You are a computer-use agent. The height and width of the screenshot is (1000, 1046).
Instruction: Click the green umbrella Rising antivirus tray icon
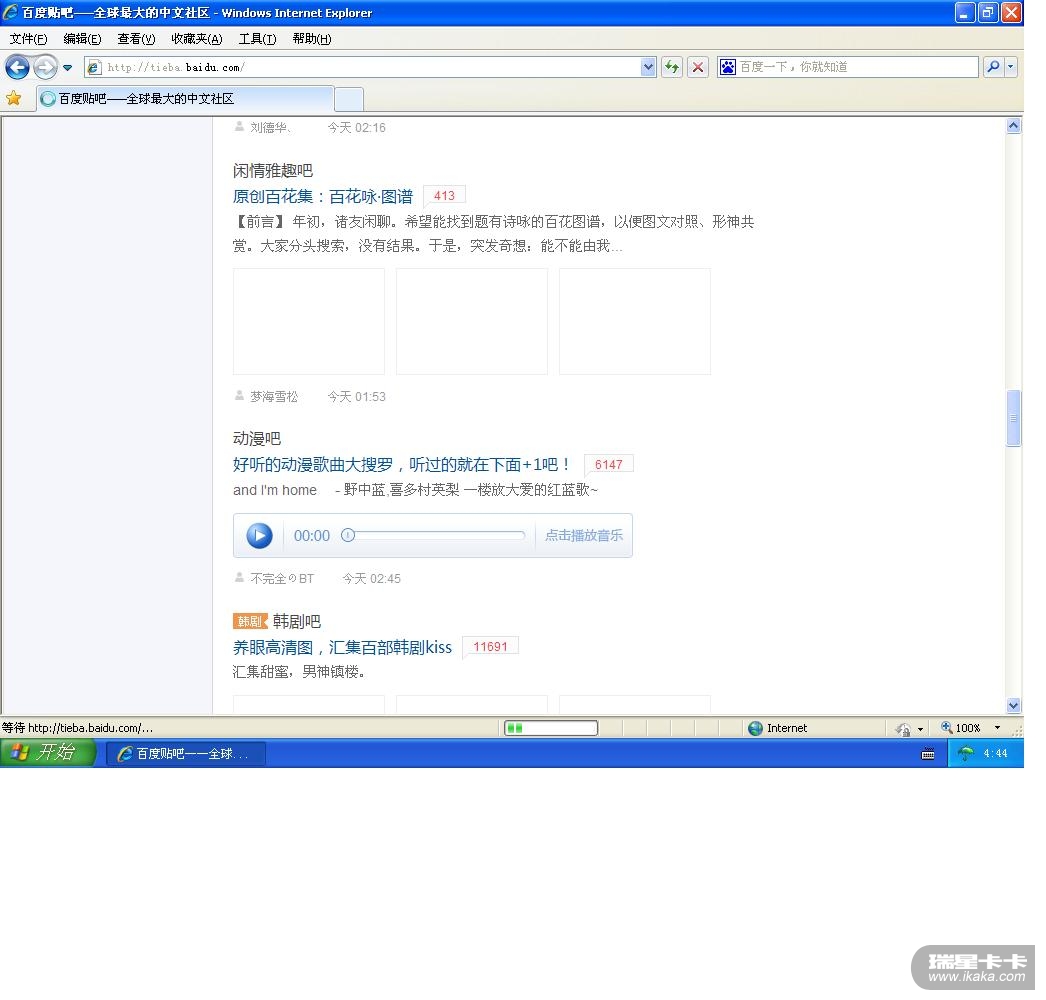[965, 754]
